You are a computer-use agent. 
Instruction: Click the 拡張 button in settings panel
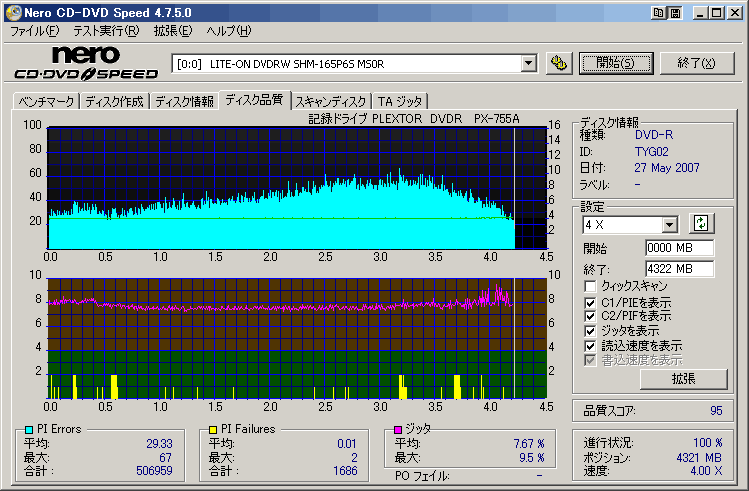(x=684, y=379)
